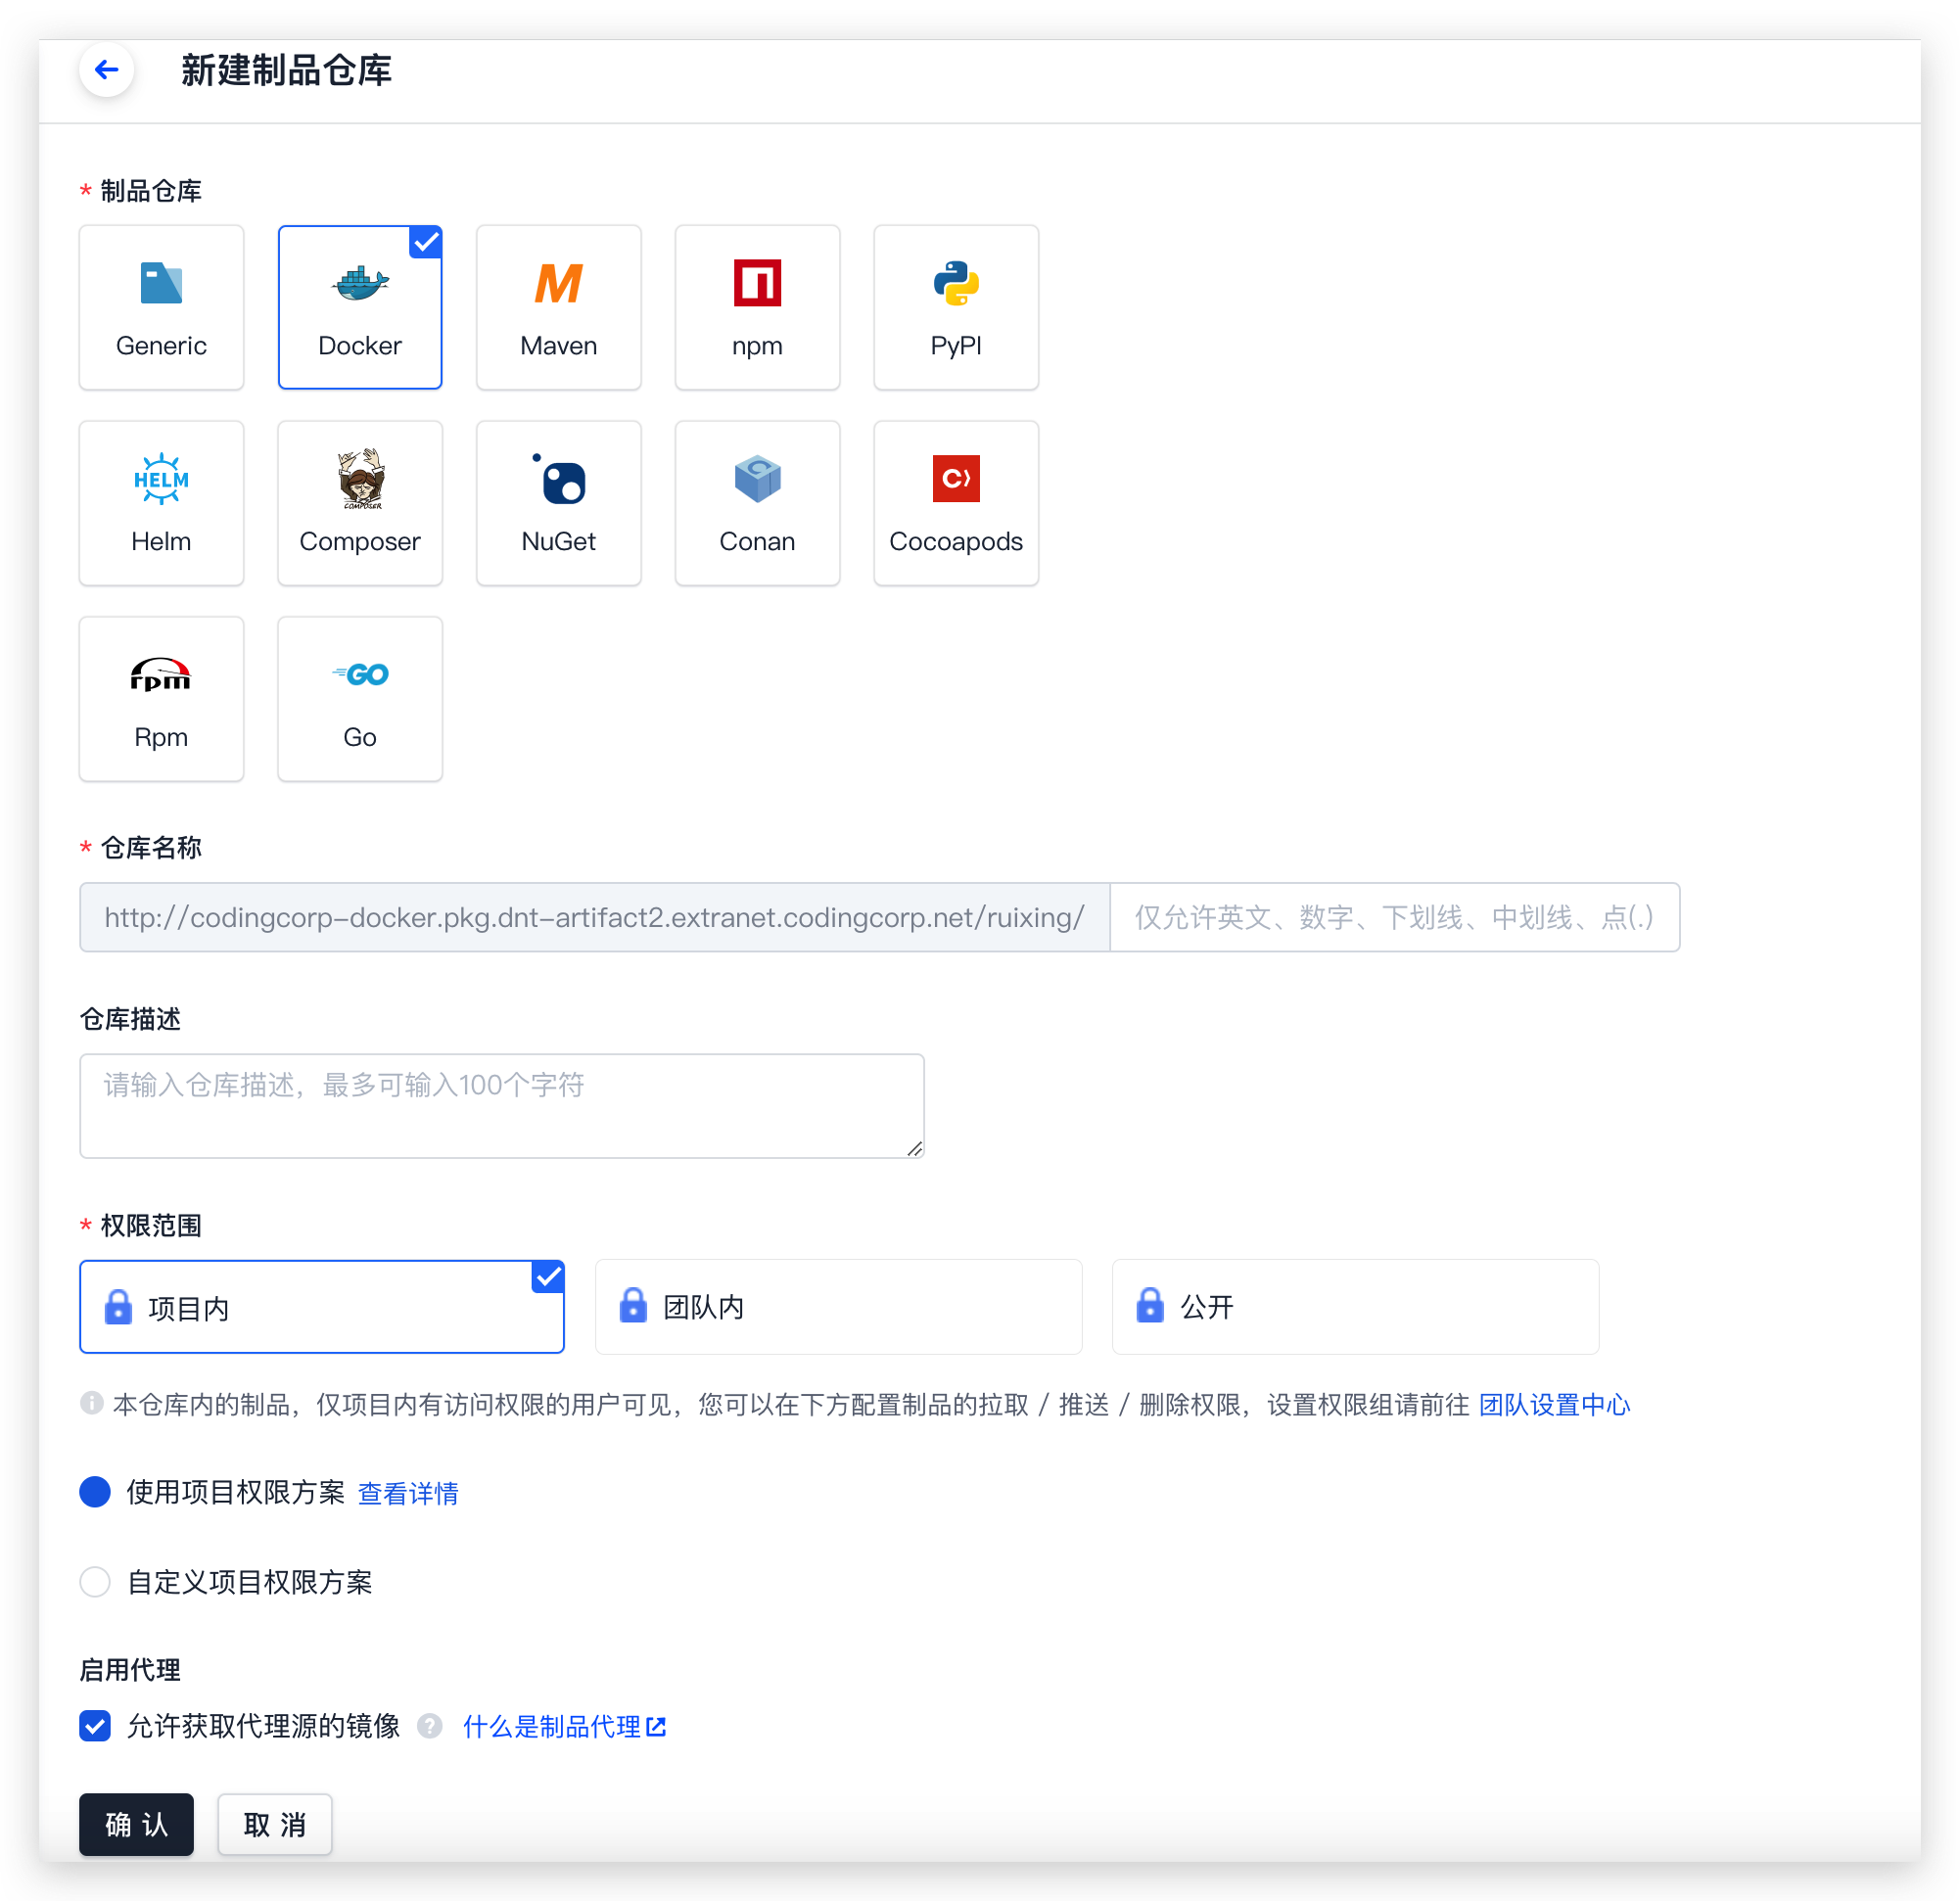Select 使用项目权限方案 radio option
This screenshot has width=1960, height=1901.
pyautogui.click(x=95, y=1492)
